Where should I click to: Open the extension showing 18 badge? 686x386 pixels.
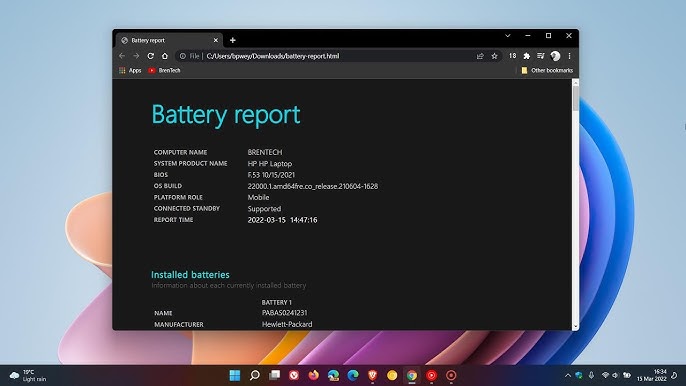click(512, 56)
